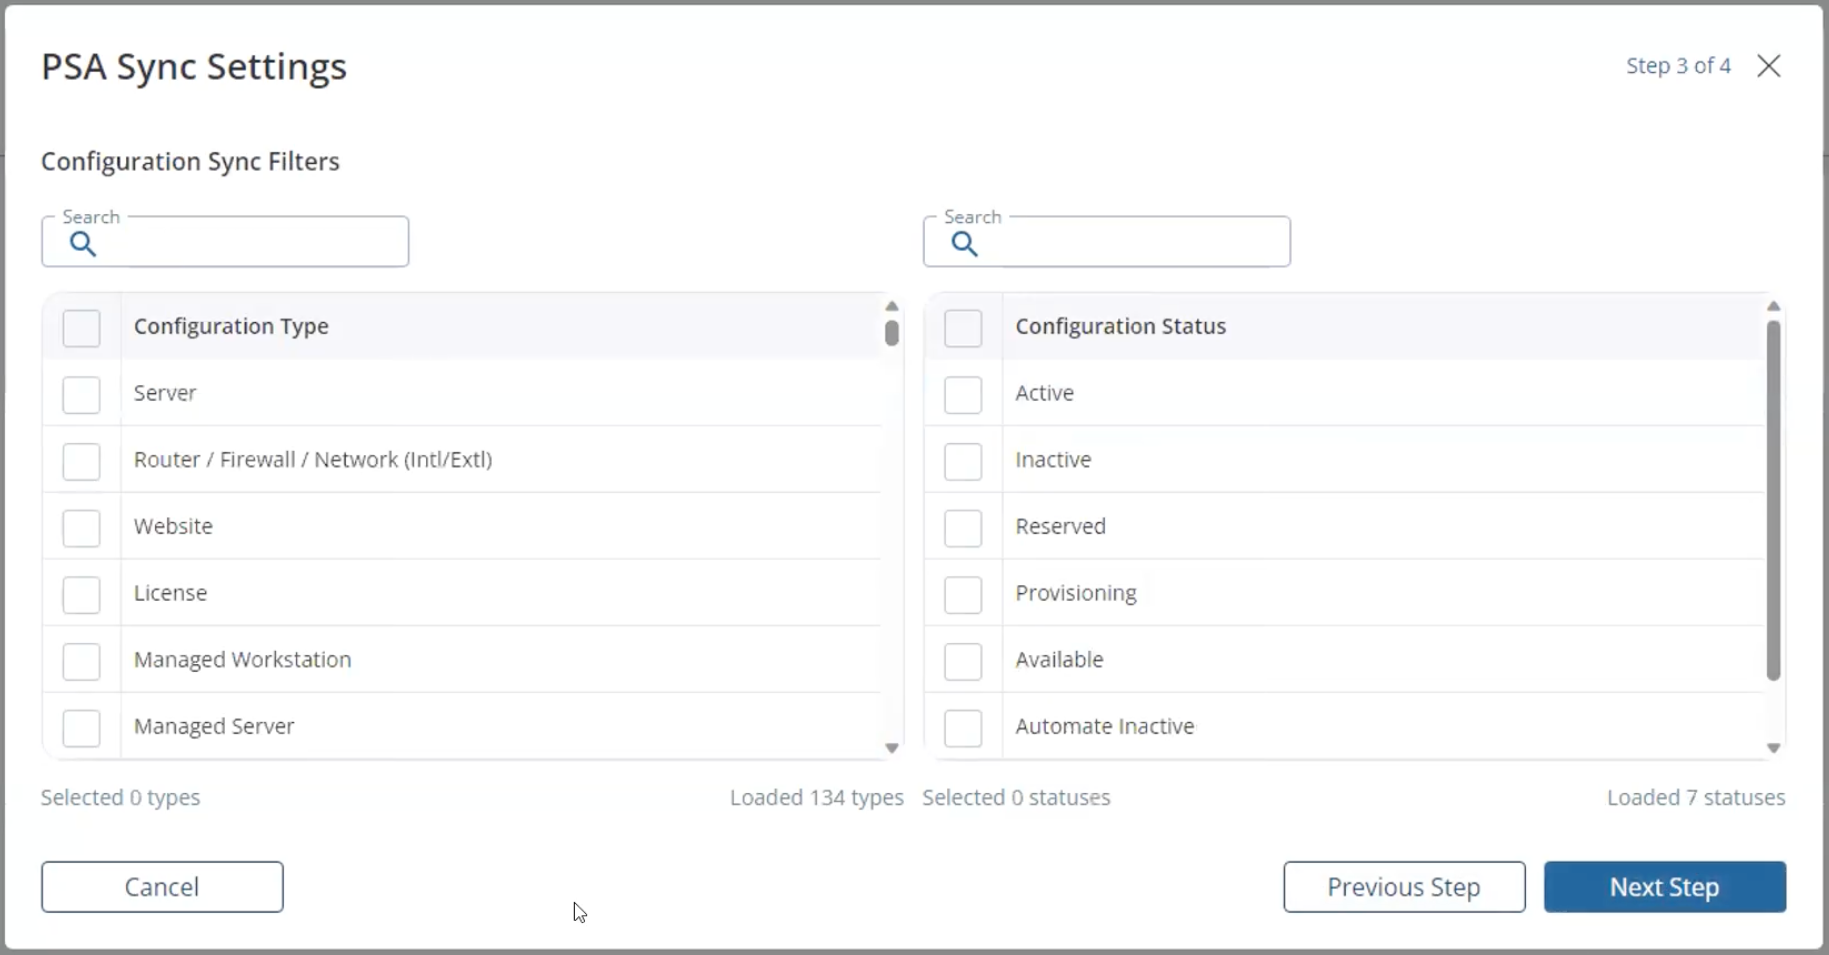
Task: Click the 'Selected 0 types' text
Action: pyautogui.click(x=121, y=797)
